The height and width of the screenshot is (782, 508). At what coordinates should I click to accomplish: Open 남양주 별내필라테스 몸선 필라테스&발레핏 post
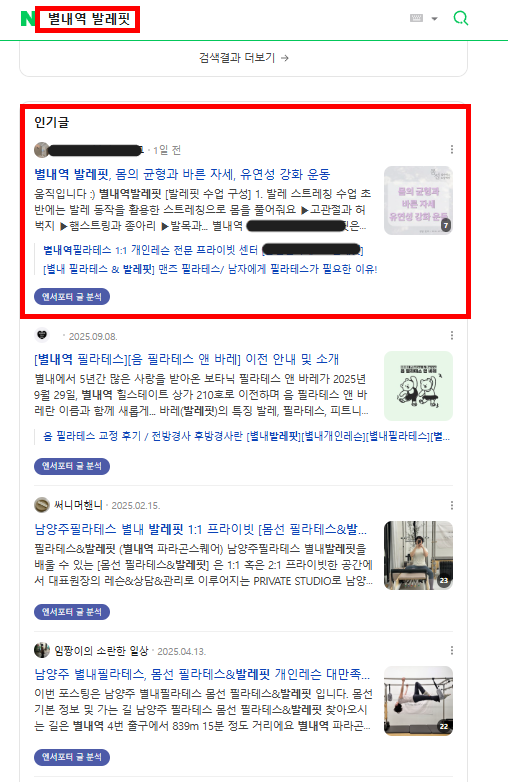pyautogui.click(x=202, y=674)
